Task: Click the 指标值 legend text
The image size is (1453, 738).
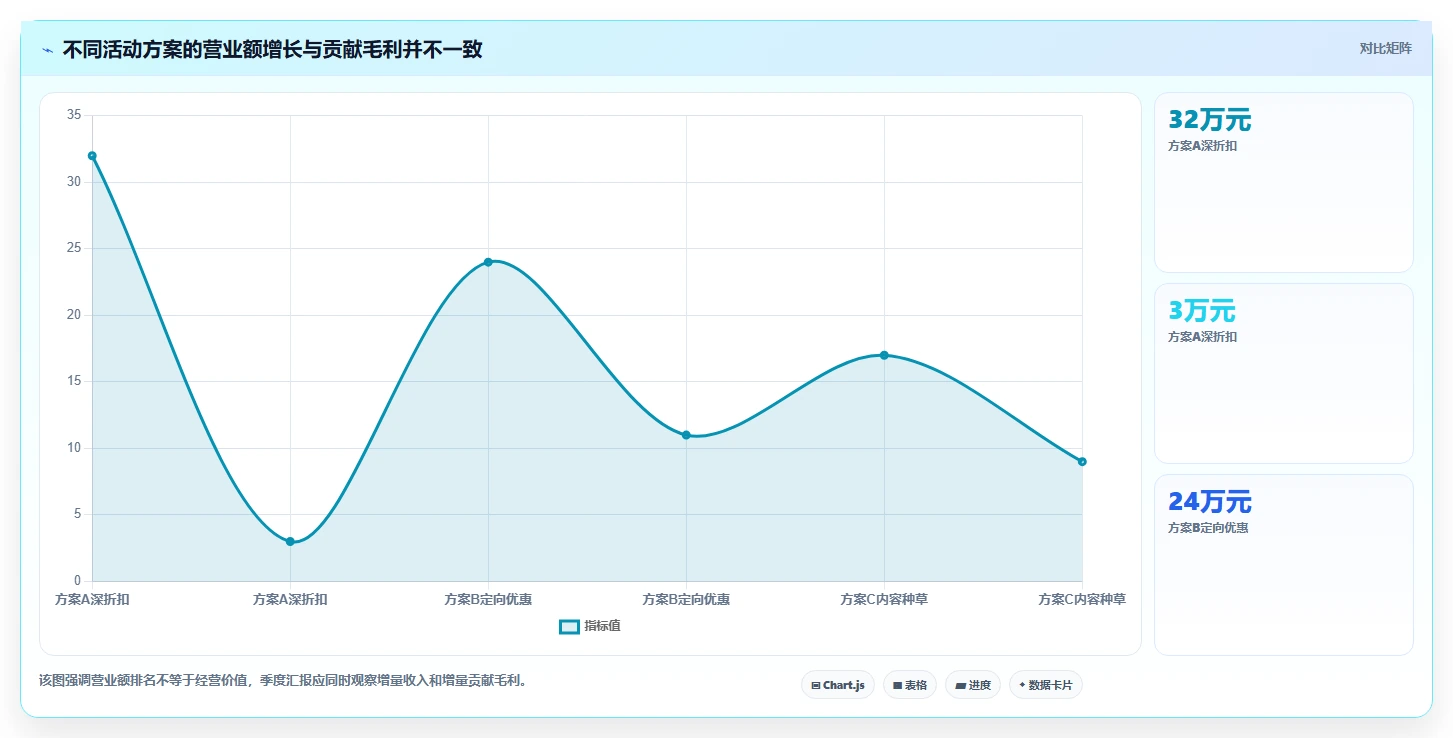Action: (603, 626)
